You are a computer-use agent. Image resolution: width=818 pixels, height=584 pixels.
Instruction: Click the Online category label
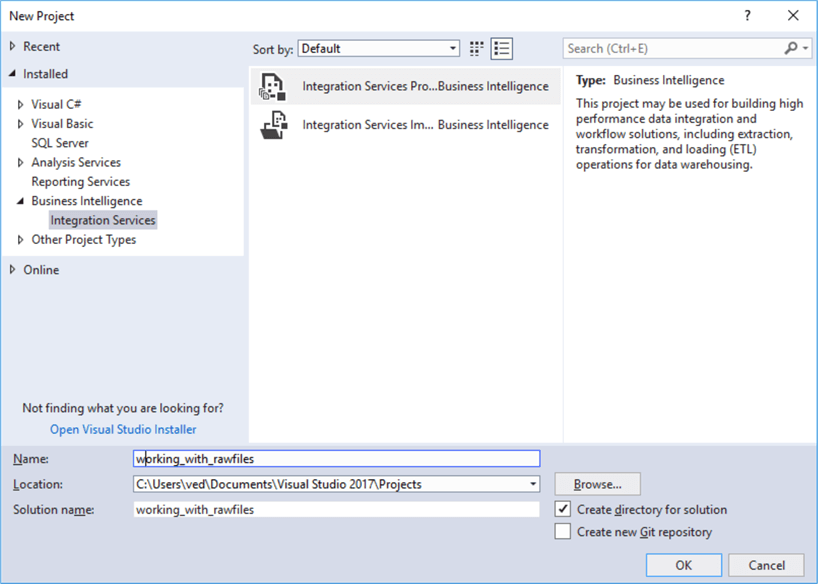tap(41, 270)
